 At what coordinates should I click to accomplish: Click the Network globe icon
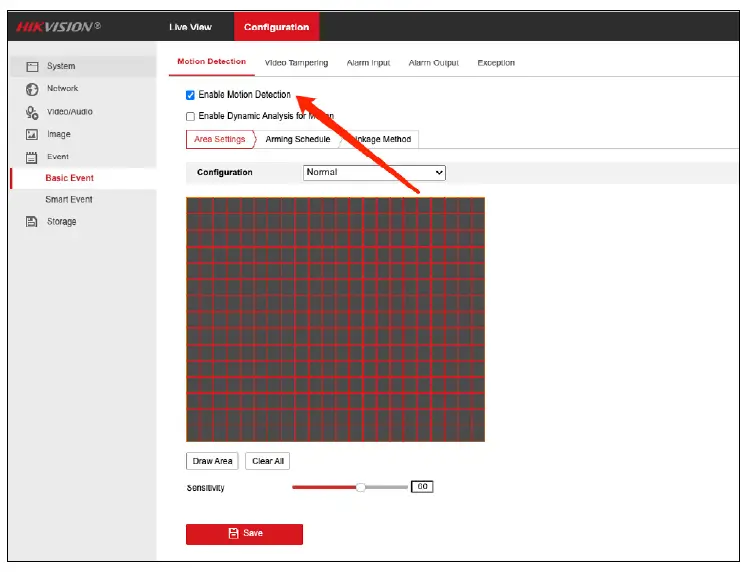32,89
